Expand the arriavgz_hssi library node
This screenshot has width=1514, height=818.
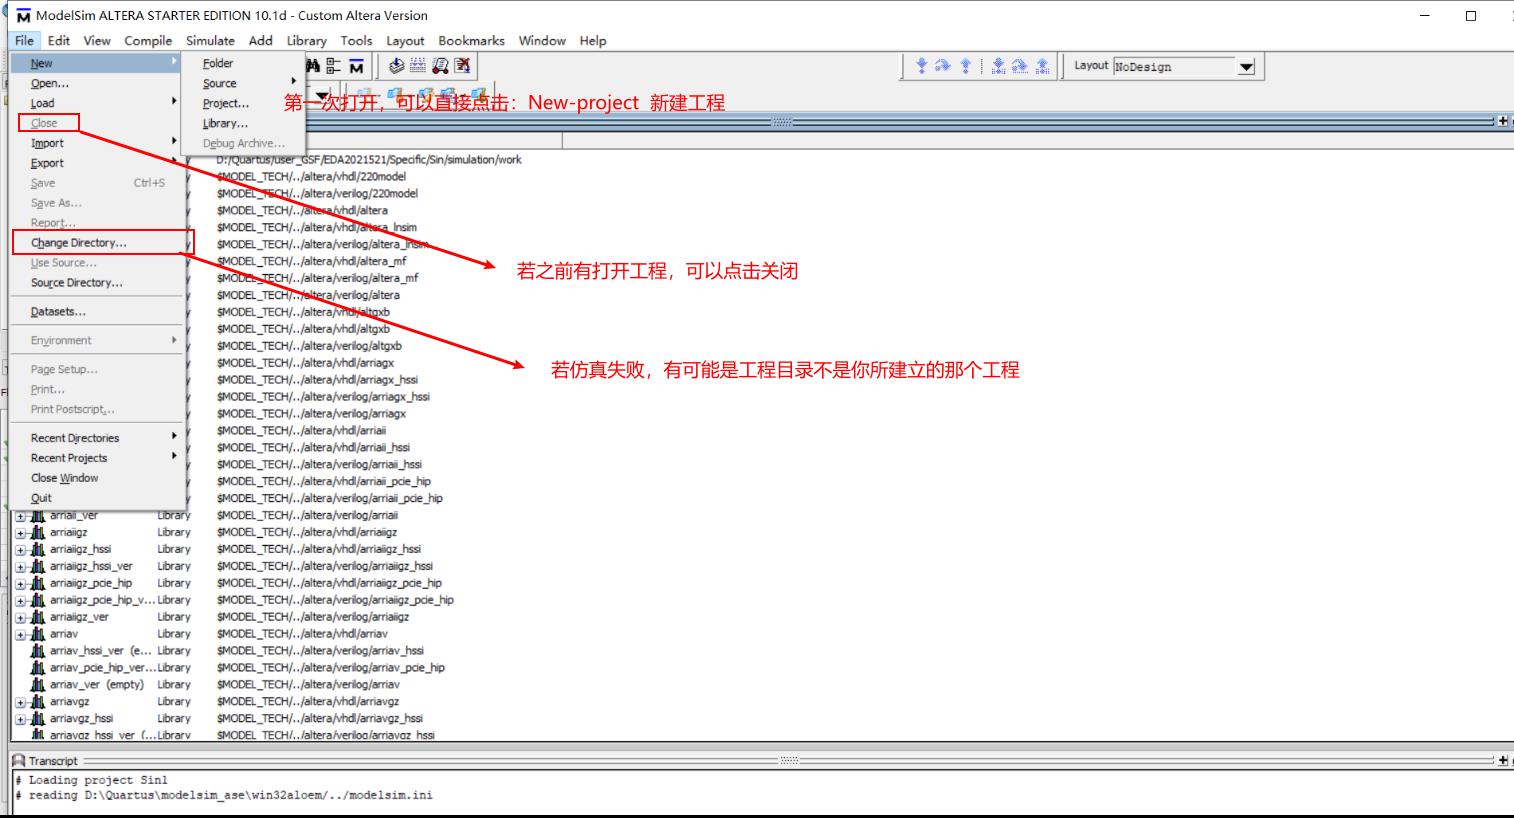coord(20,719)
